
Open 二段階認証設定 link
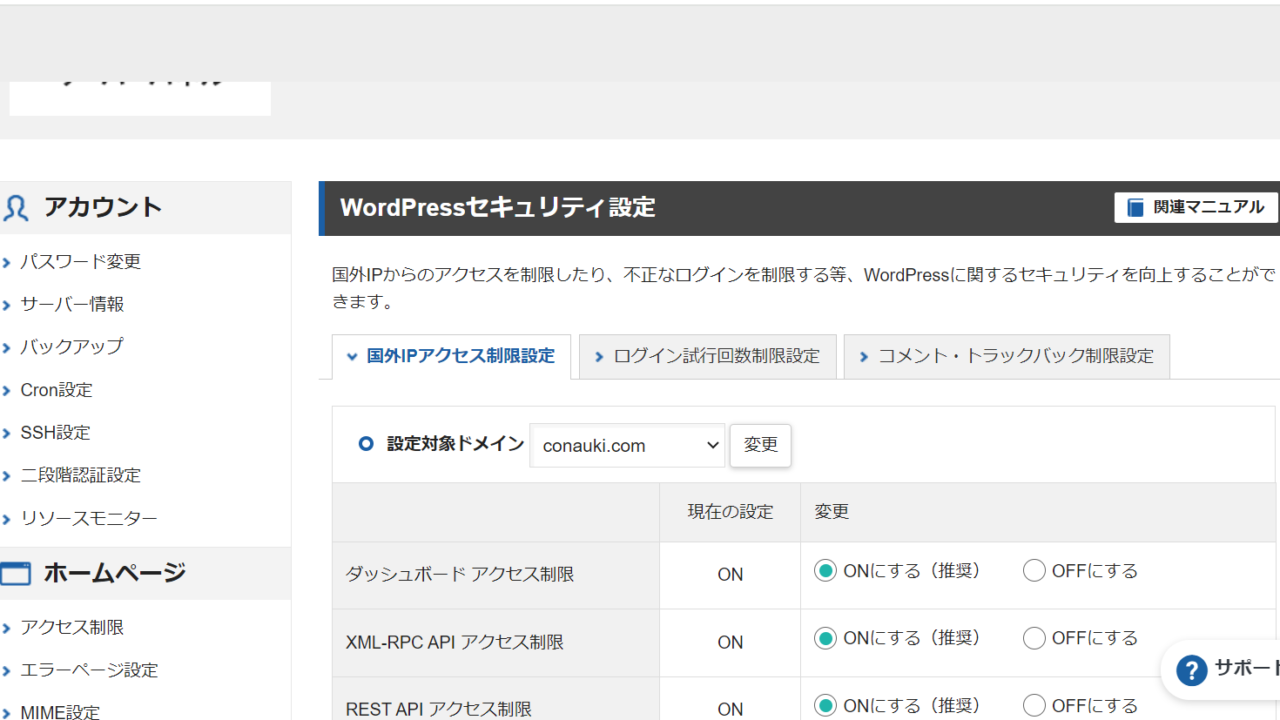[81, 475]
